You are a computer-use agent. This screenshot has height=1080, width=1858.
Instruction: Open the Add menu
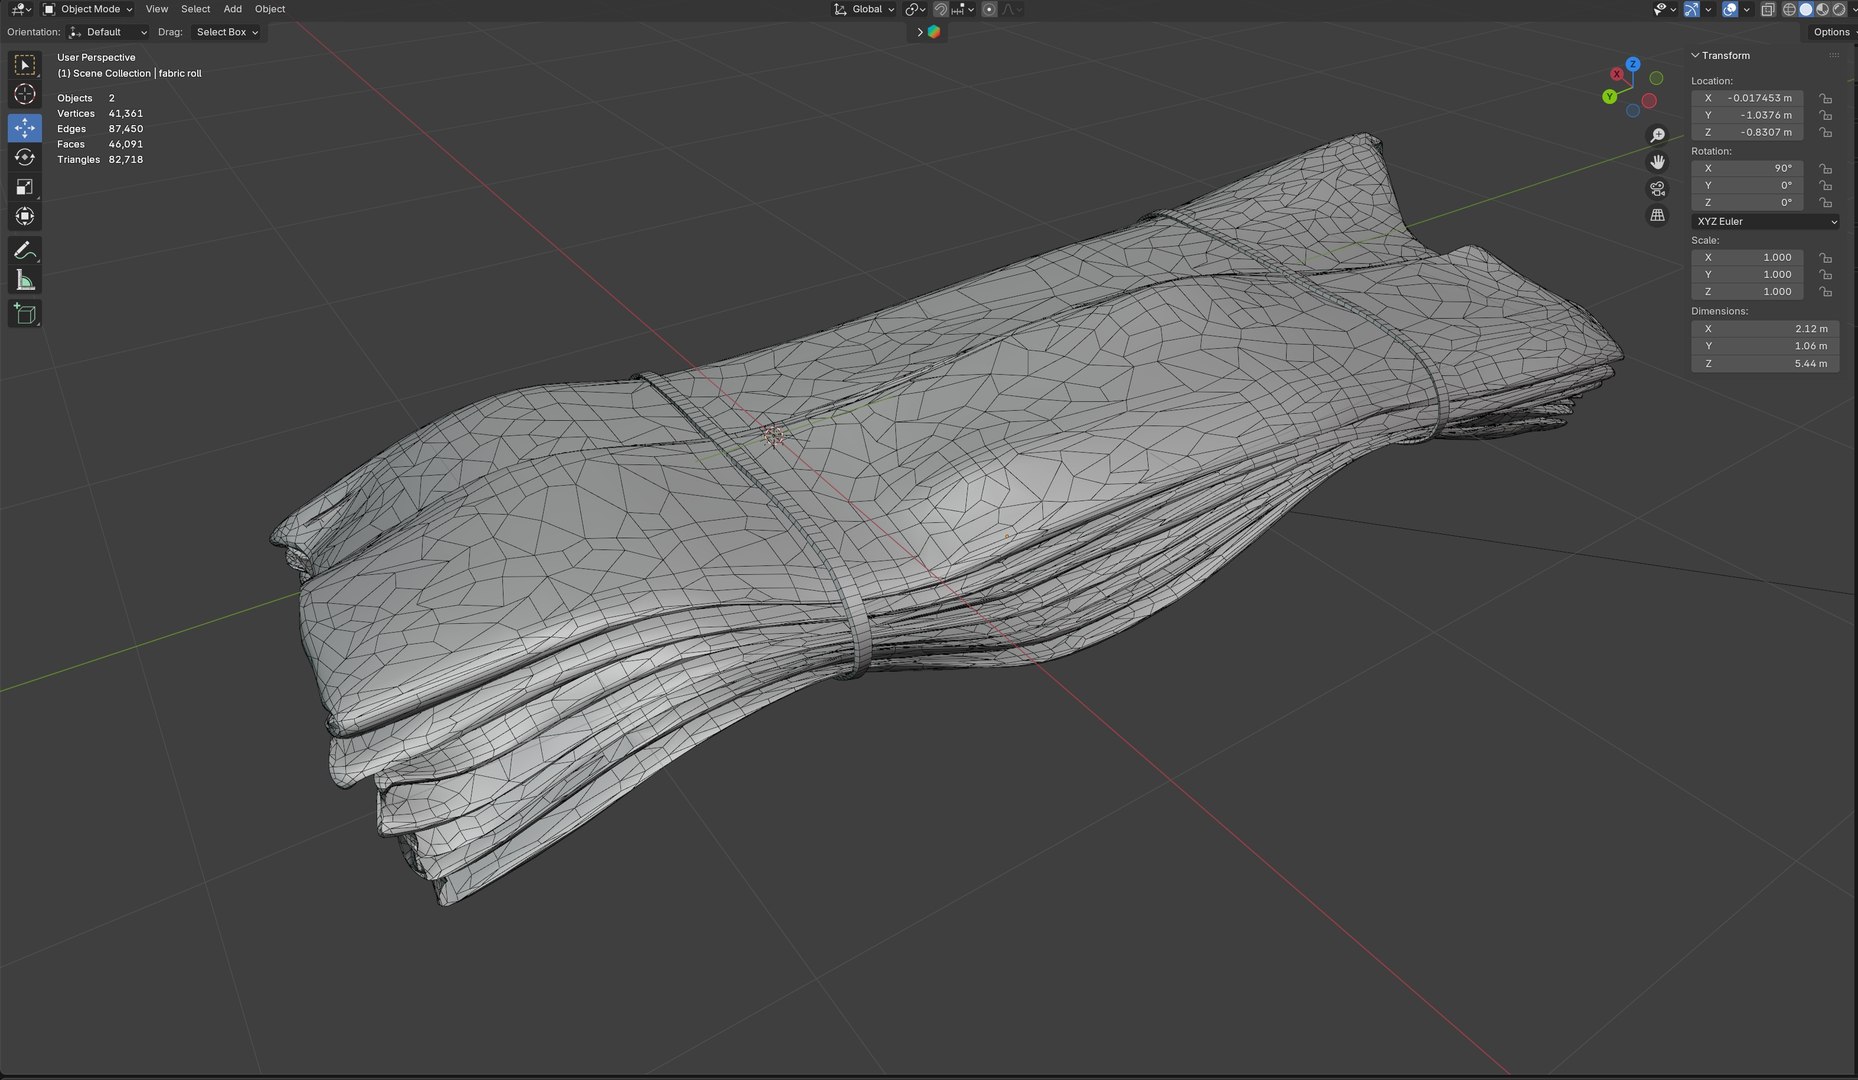tap(232, 9)
